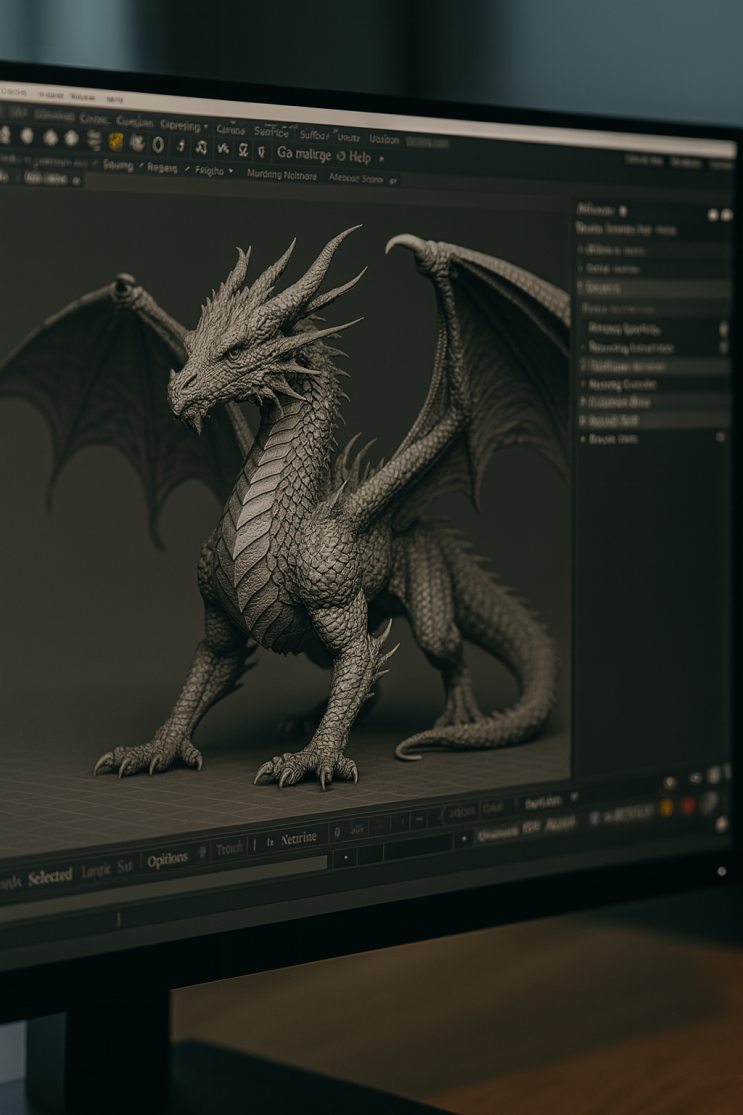Click the 'Trach' label in bottom bar
The image size is (743, 1115).
[229, 848]
